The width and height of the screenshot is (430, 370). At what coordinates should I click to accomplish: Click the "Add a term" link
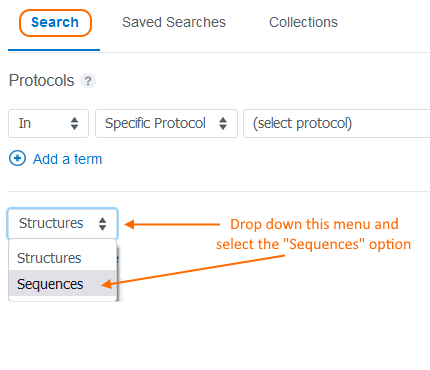tap(67, 159)
